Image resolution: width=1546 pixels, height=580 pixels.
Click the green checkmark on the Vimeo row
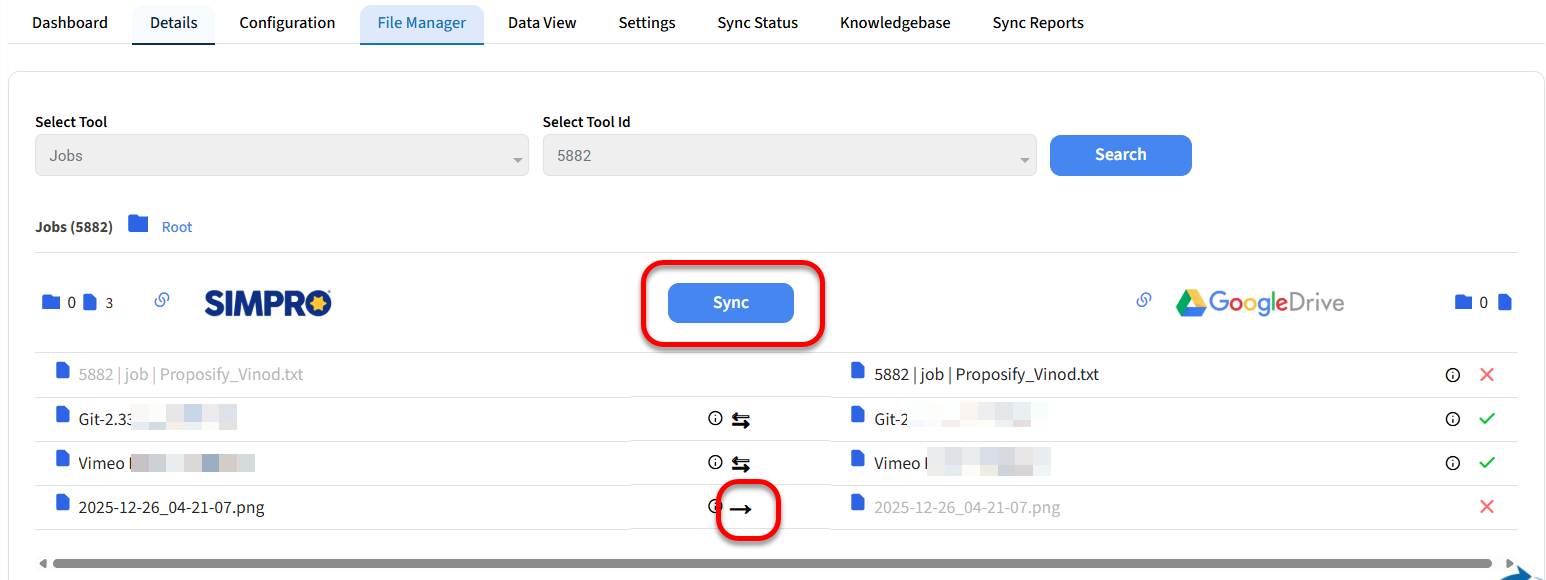coord(1486,463)
